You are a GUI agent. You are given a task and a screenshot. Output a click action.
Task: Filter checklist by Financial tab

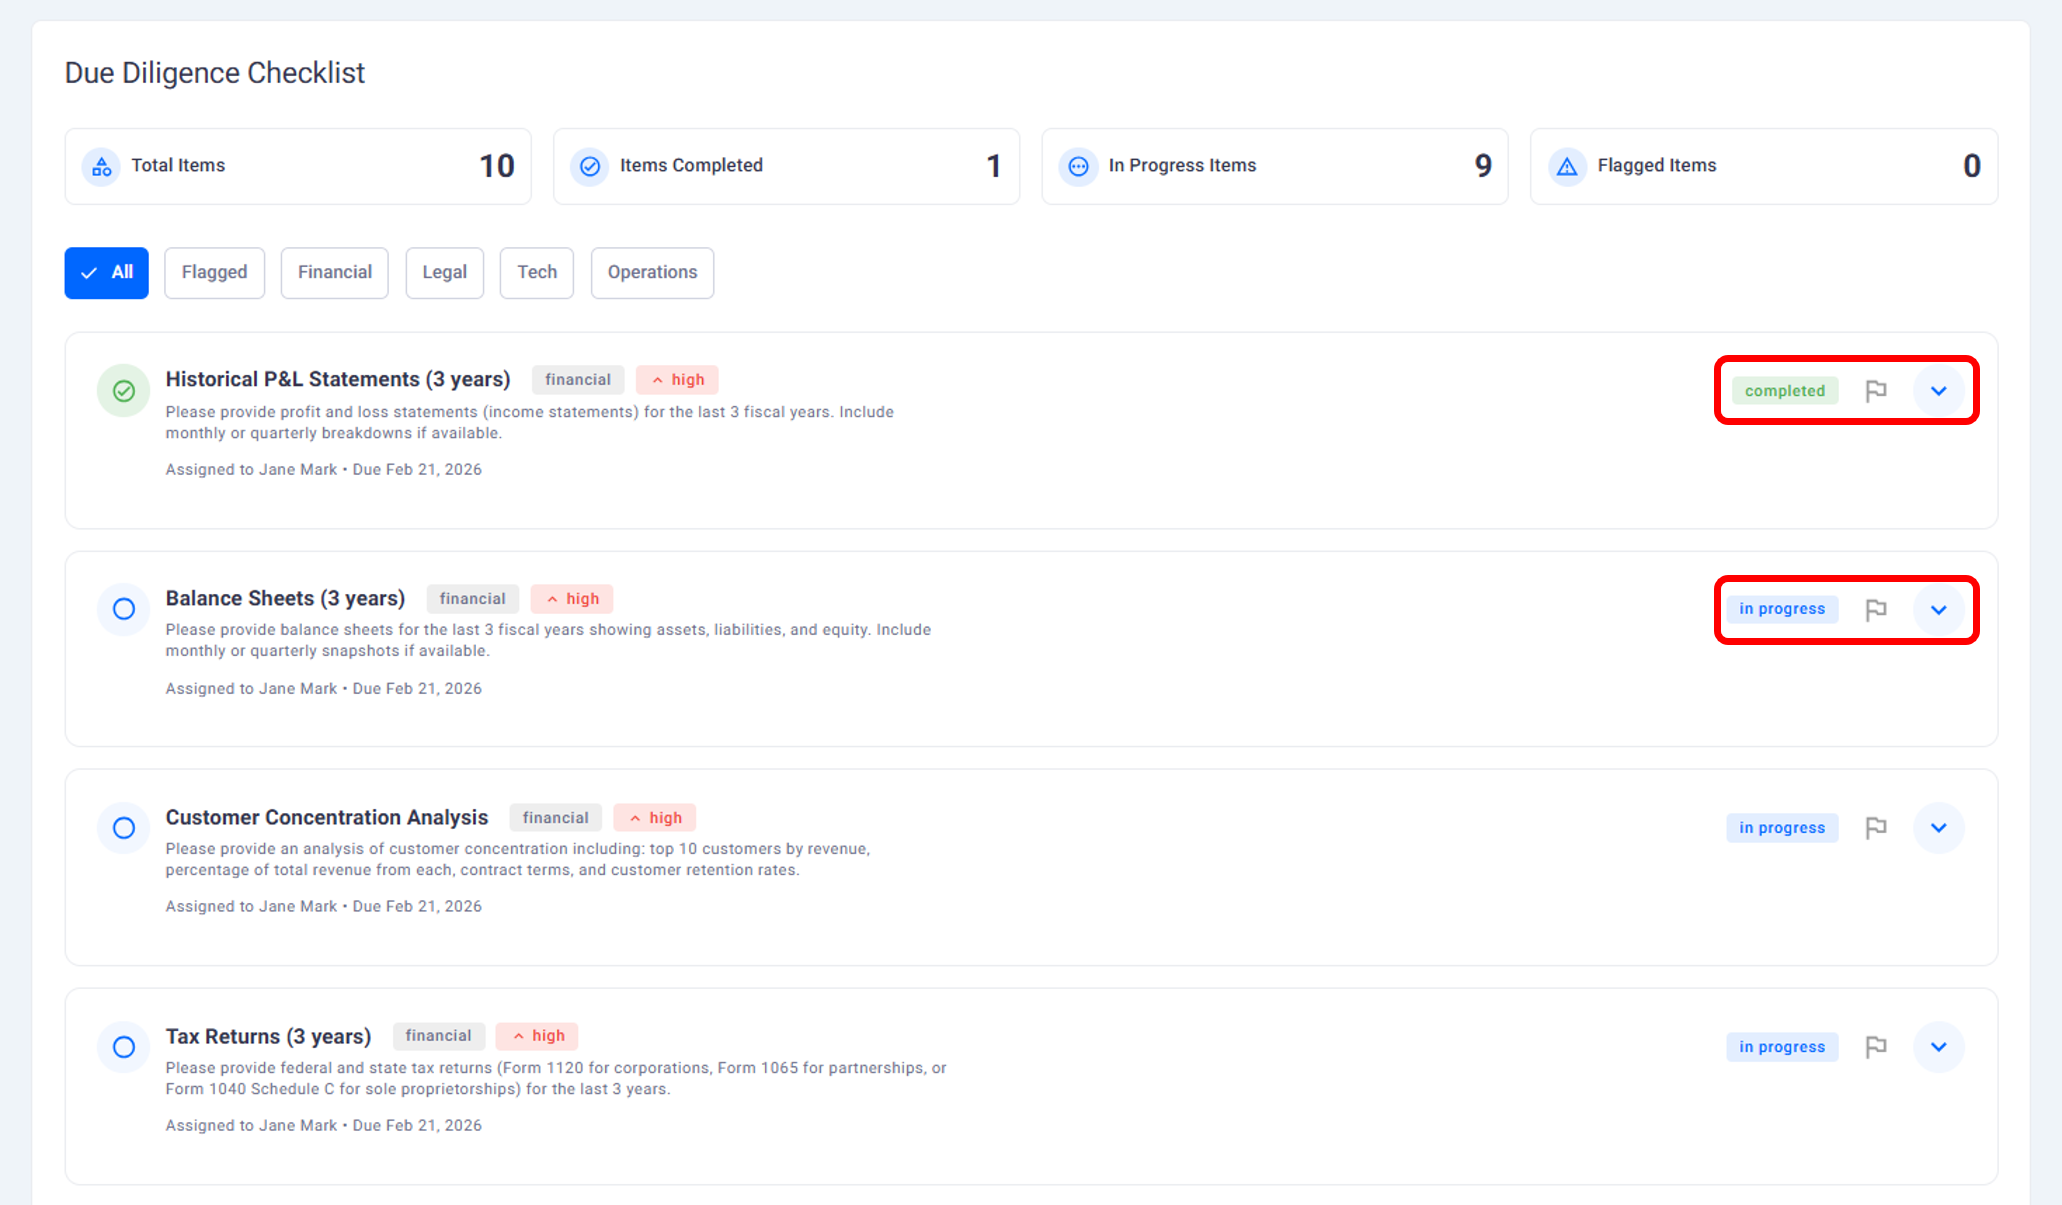click(334, 273)
